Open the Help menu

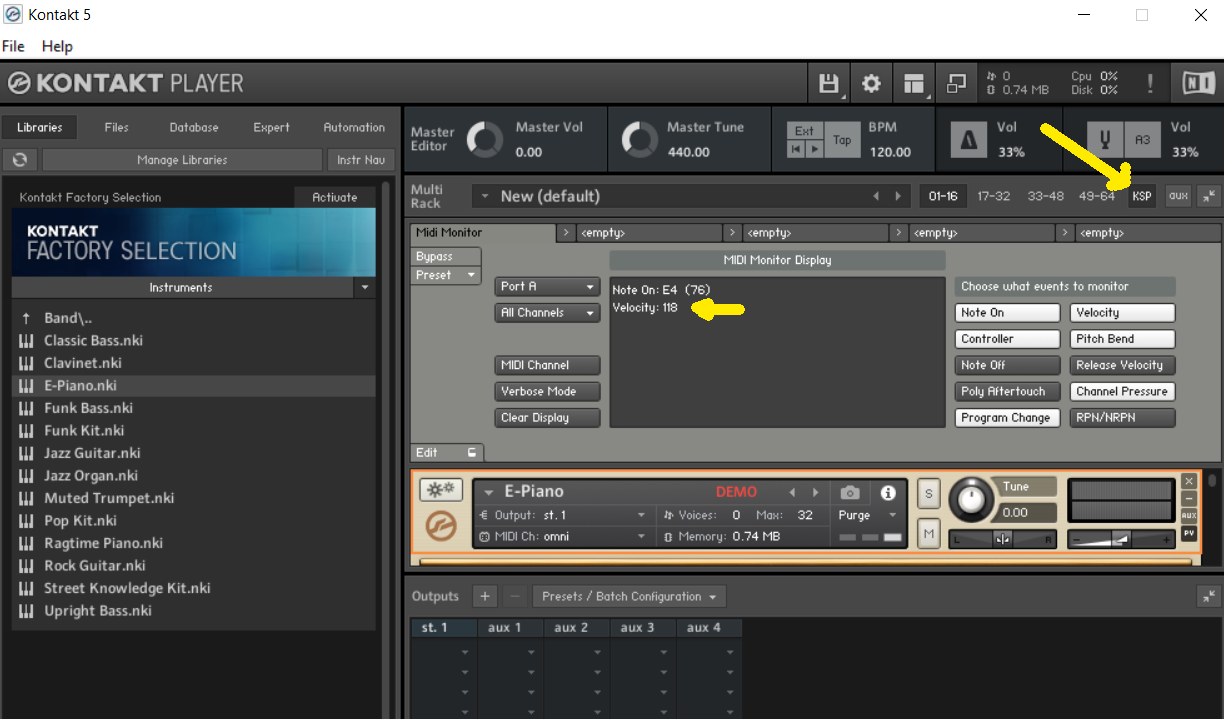coord(57,46)
